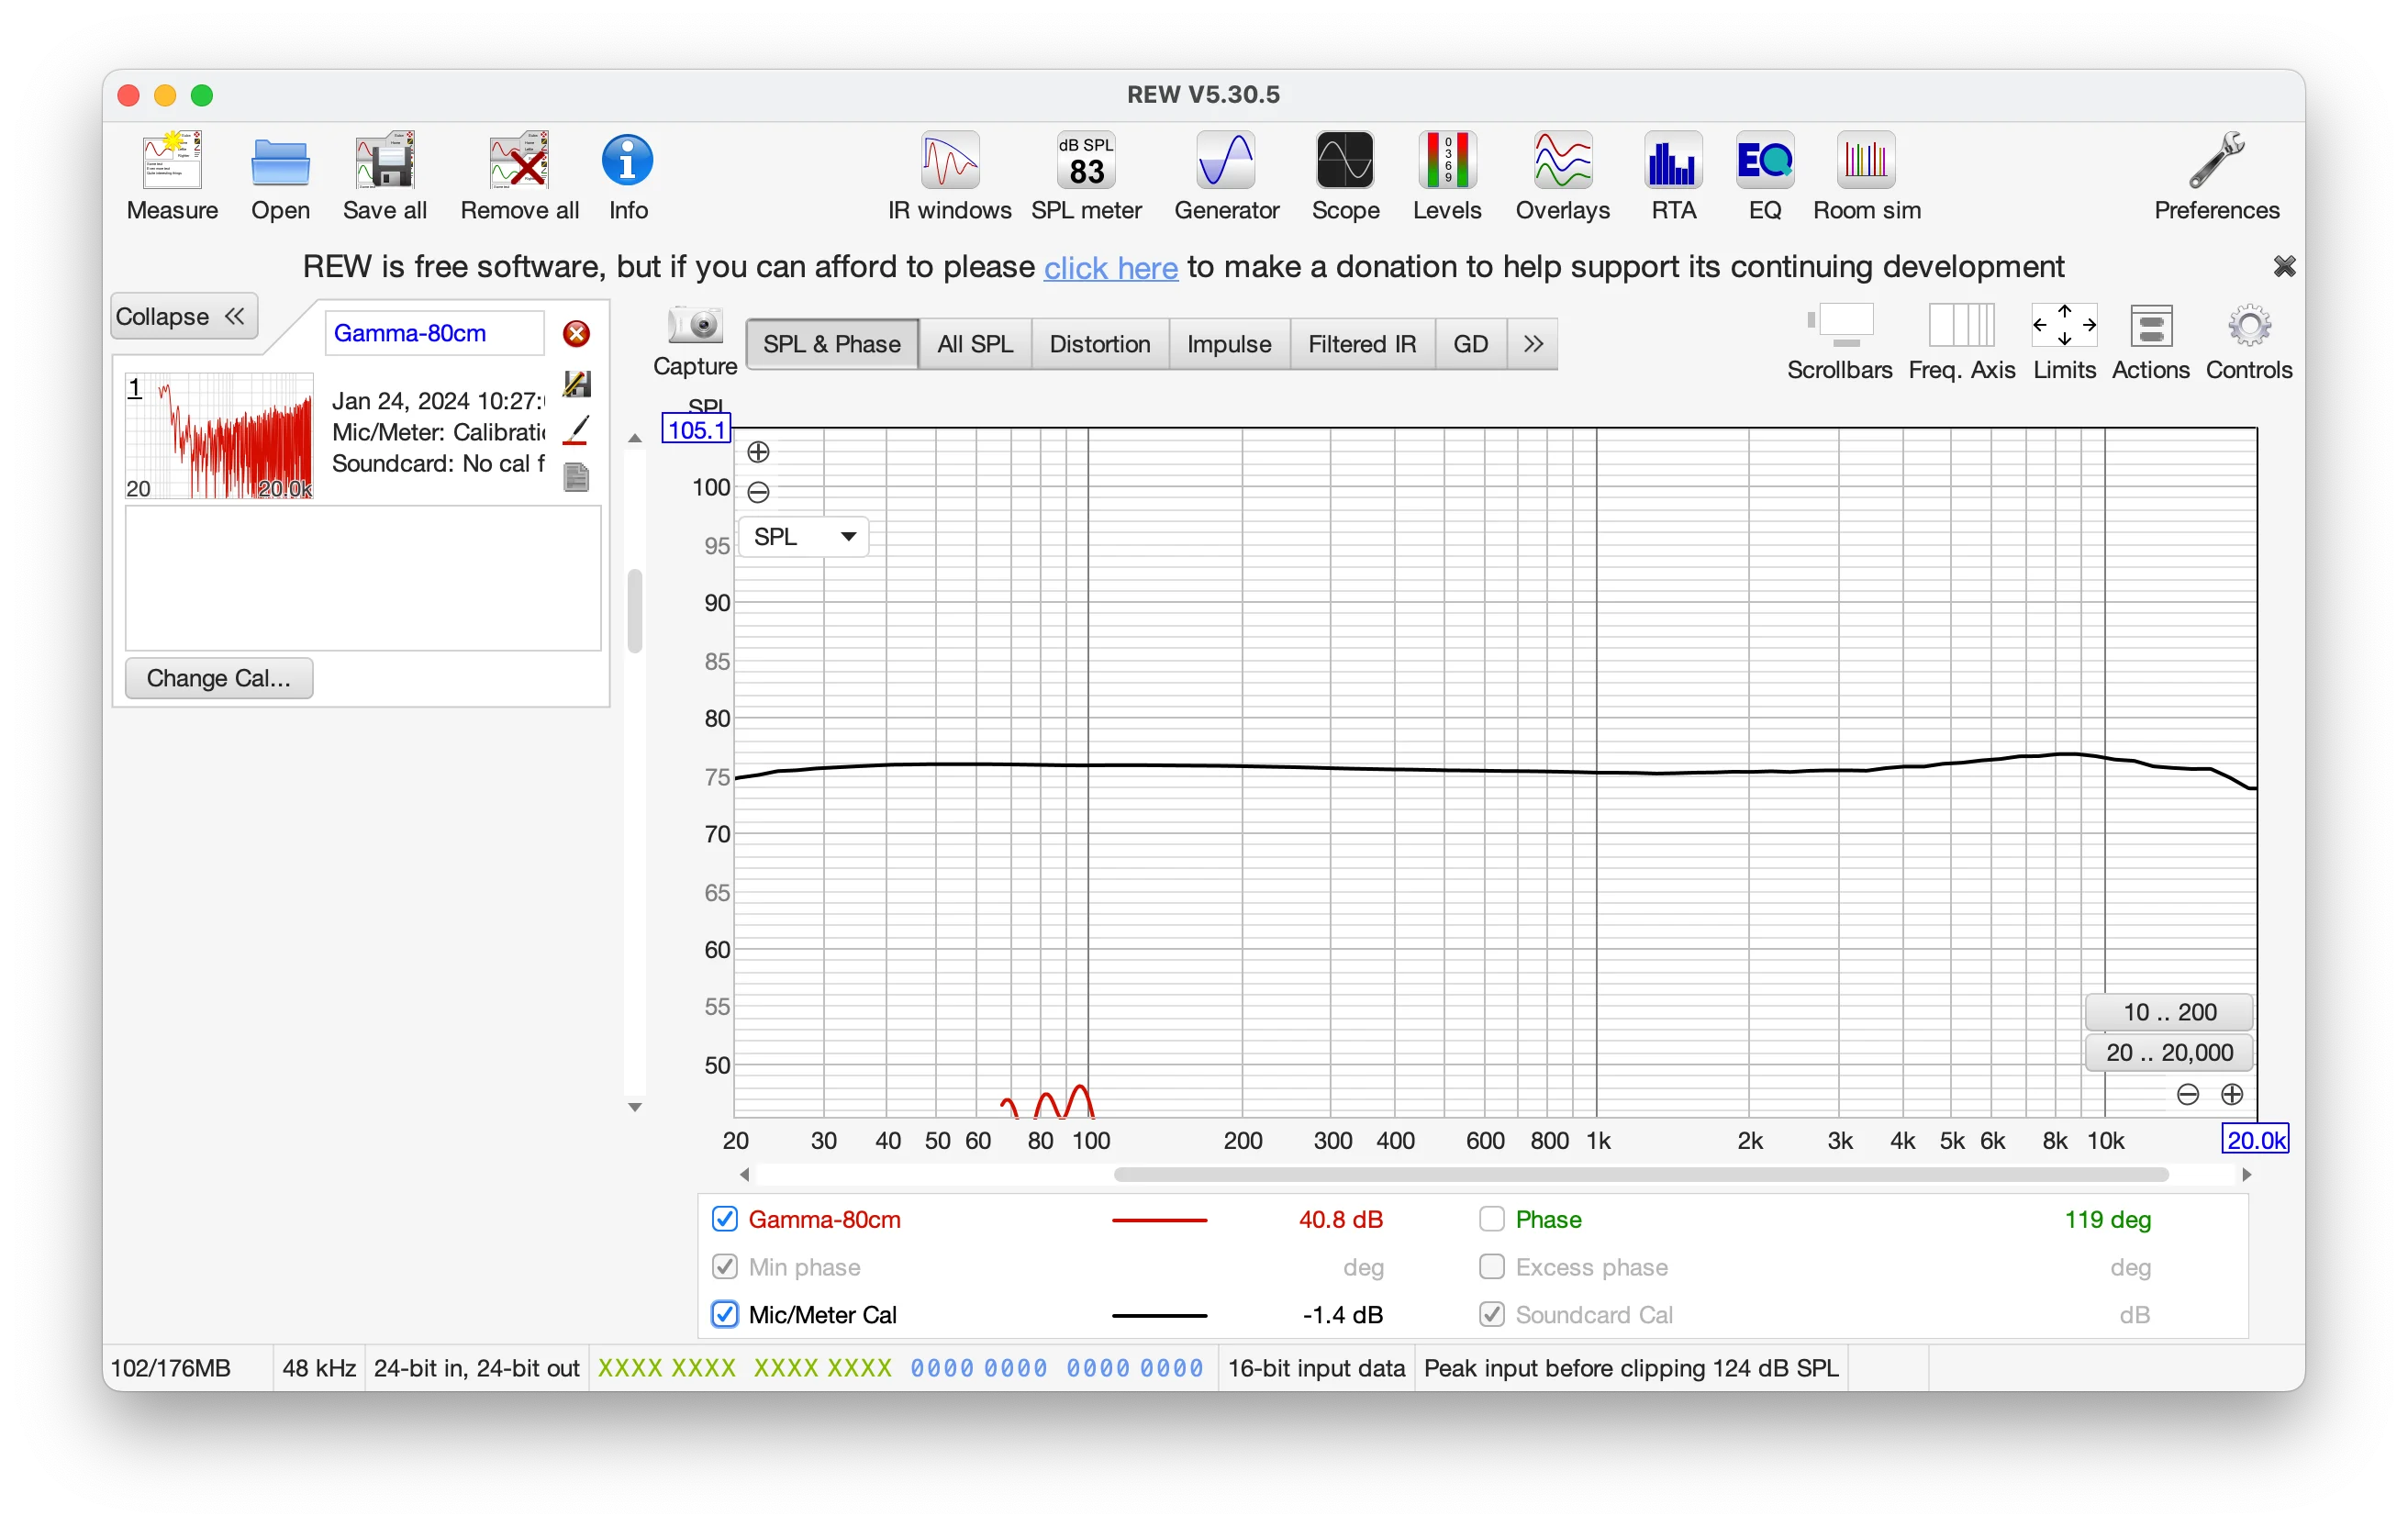Toggle the Mic/Meter Cal checkbox
This screenshot has width=2408, height=1527.
coord(725,1314)
